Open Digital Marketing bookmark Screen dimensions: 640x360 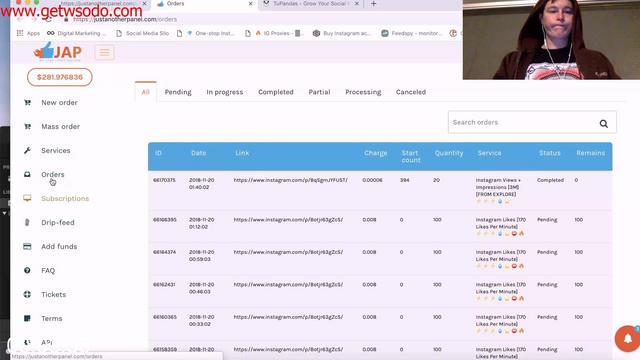pyautogui.click(x=76, y=33)
